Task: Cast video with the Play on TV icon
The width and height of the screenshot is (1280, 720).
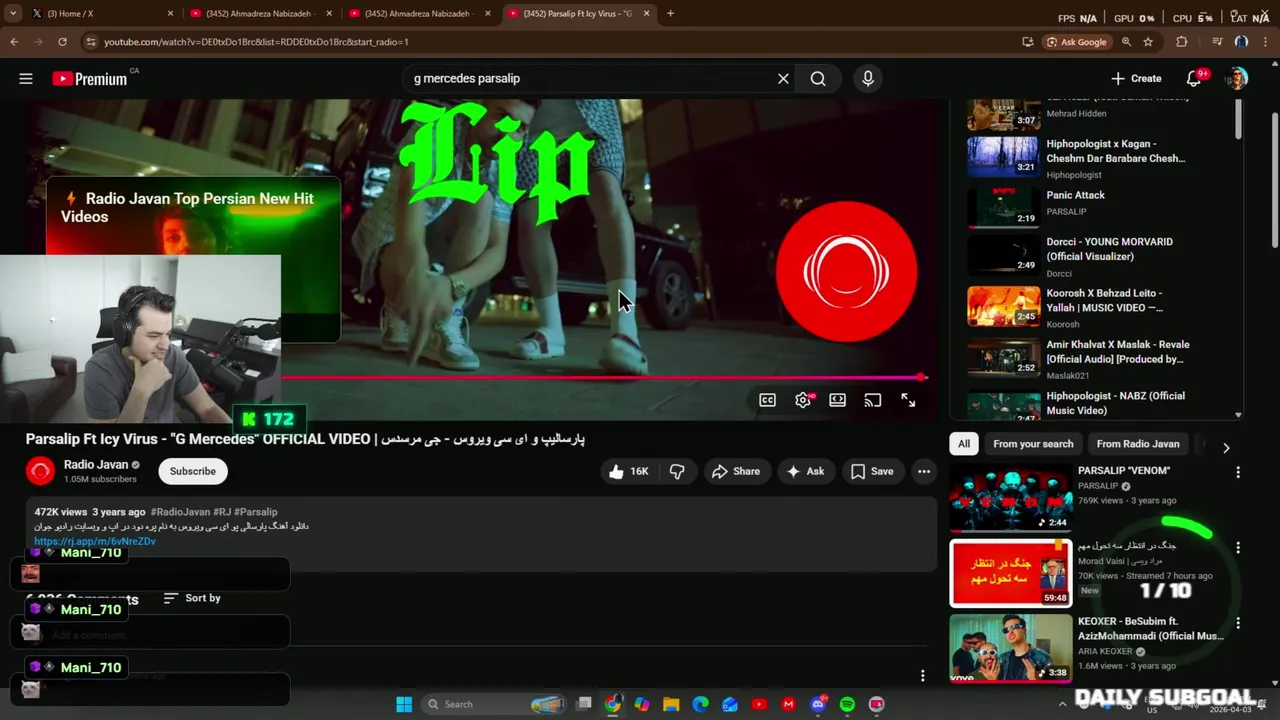Action: (x=873, y=400)
